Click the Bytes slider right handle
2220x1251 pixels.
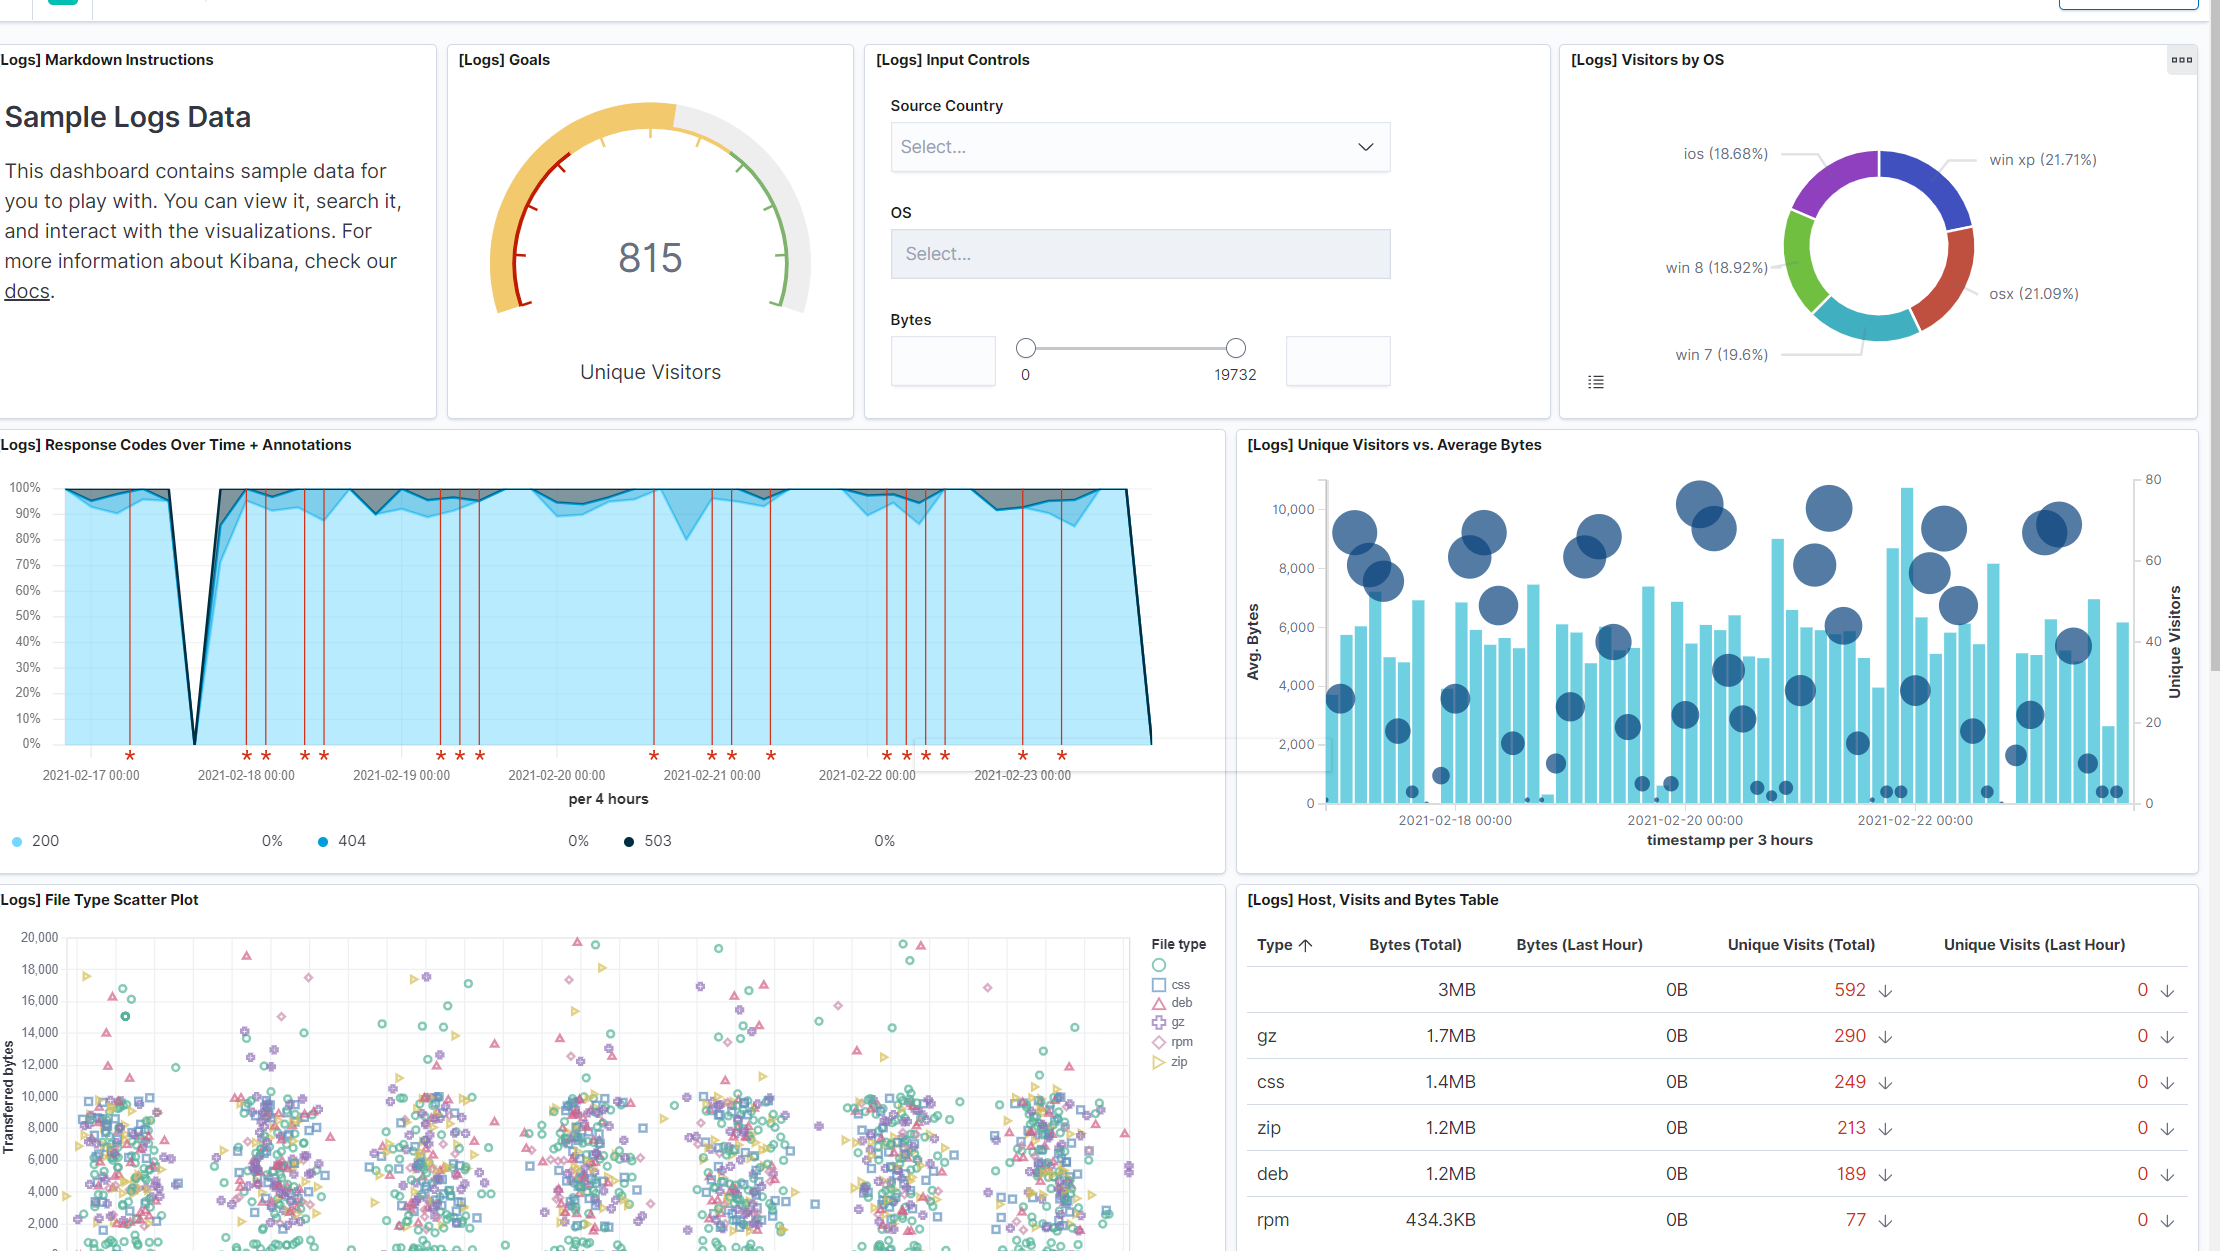pyautogui.click(x=1236, y=348)
